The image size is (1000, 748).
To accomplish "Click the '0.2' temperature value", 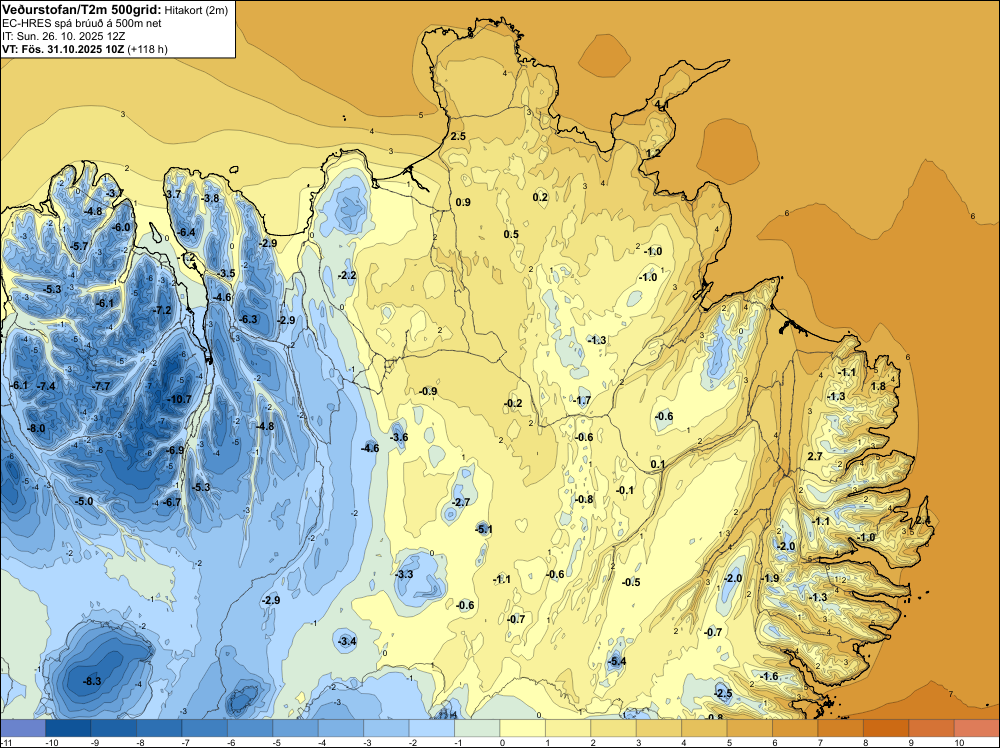I will click(540, 197).
